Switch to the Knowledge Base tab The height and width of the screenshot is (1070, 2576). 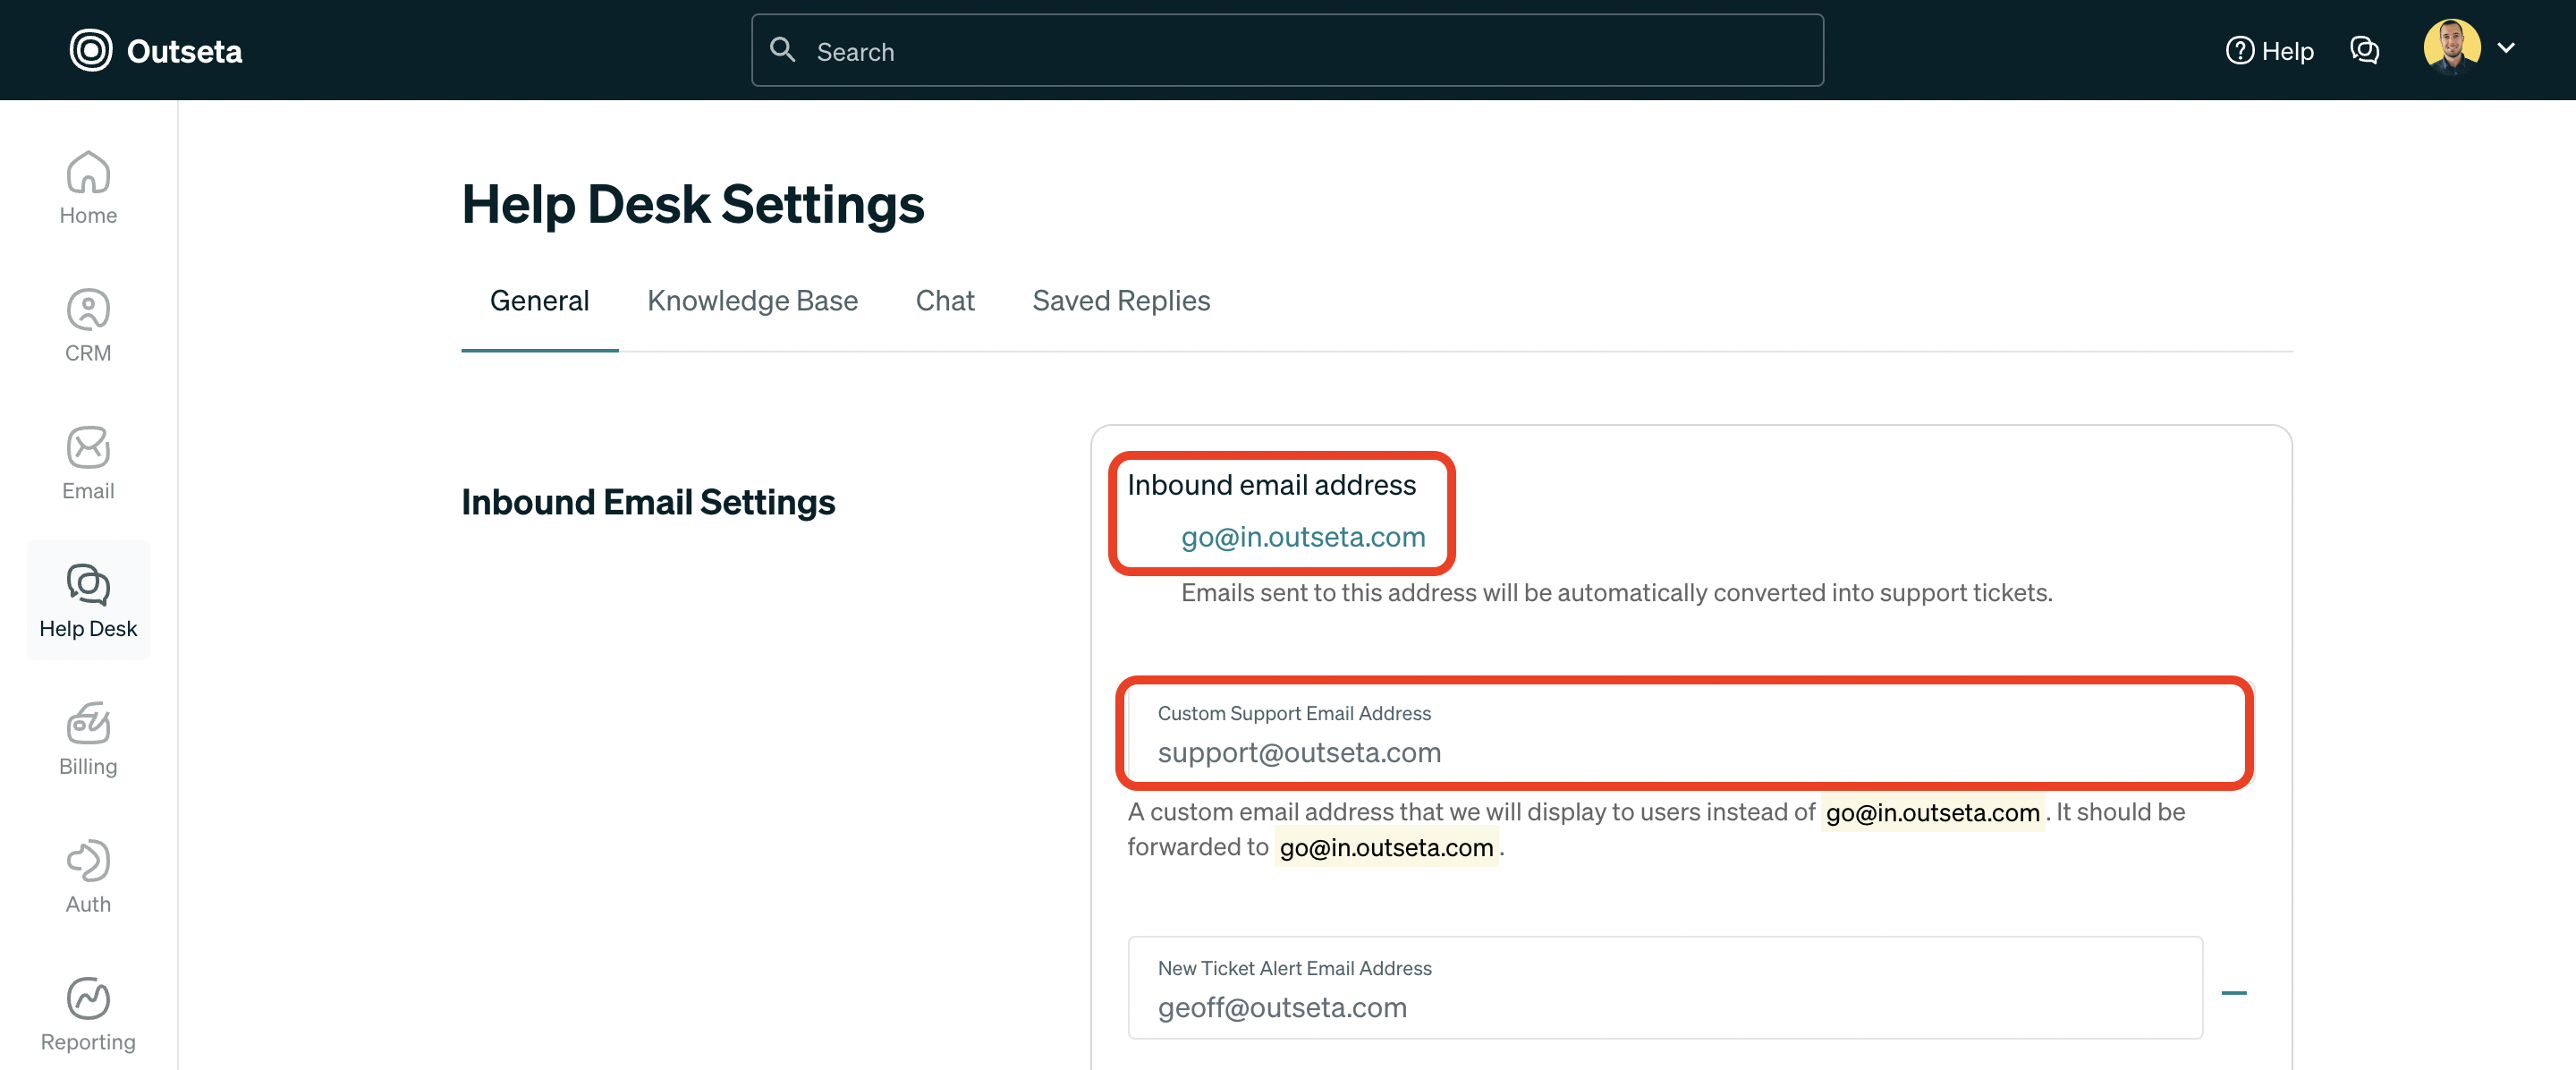point(752,300)
